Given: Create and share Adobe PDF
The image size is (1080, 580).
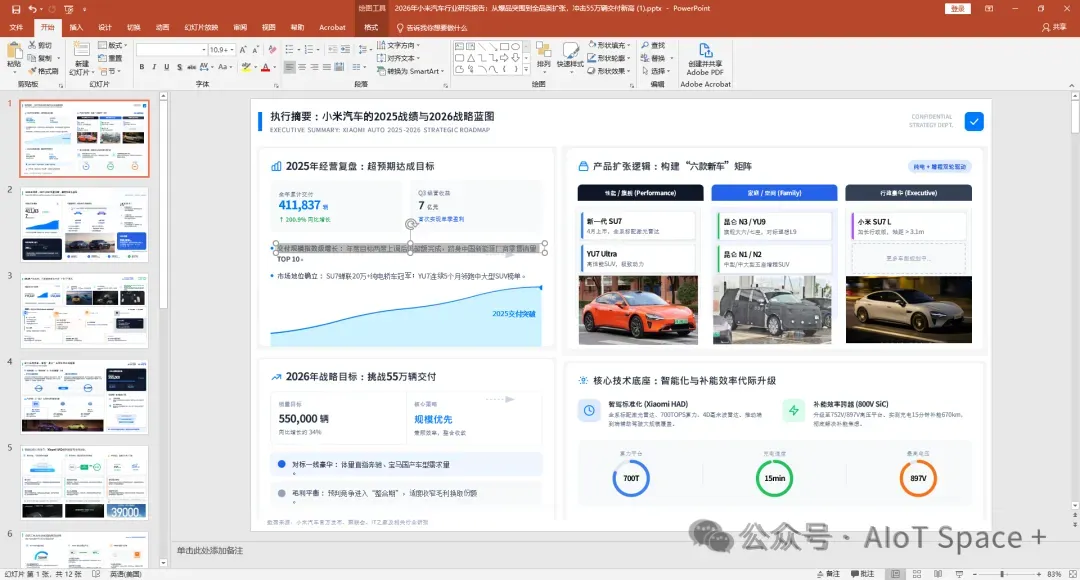Looking at the screenshot, I should 705,60.
